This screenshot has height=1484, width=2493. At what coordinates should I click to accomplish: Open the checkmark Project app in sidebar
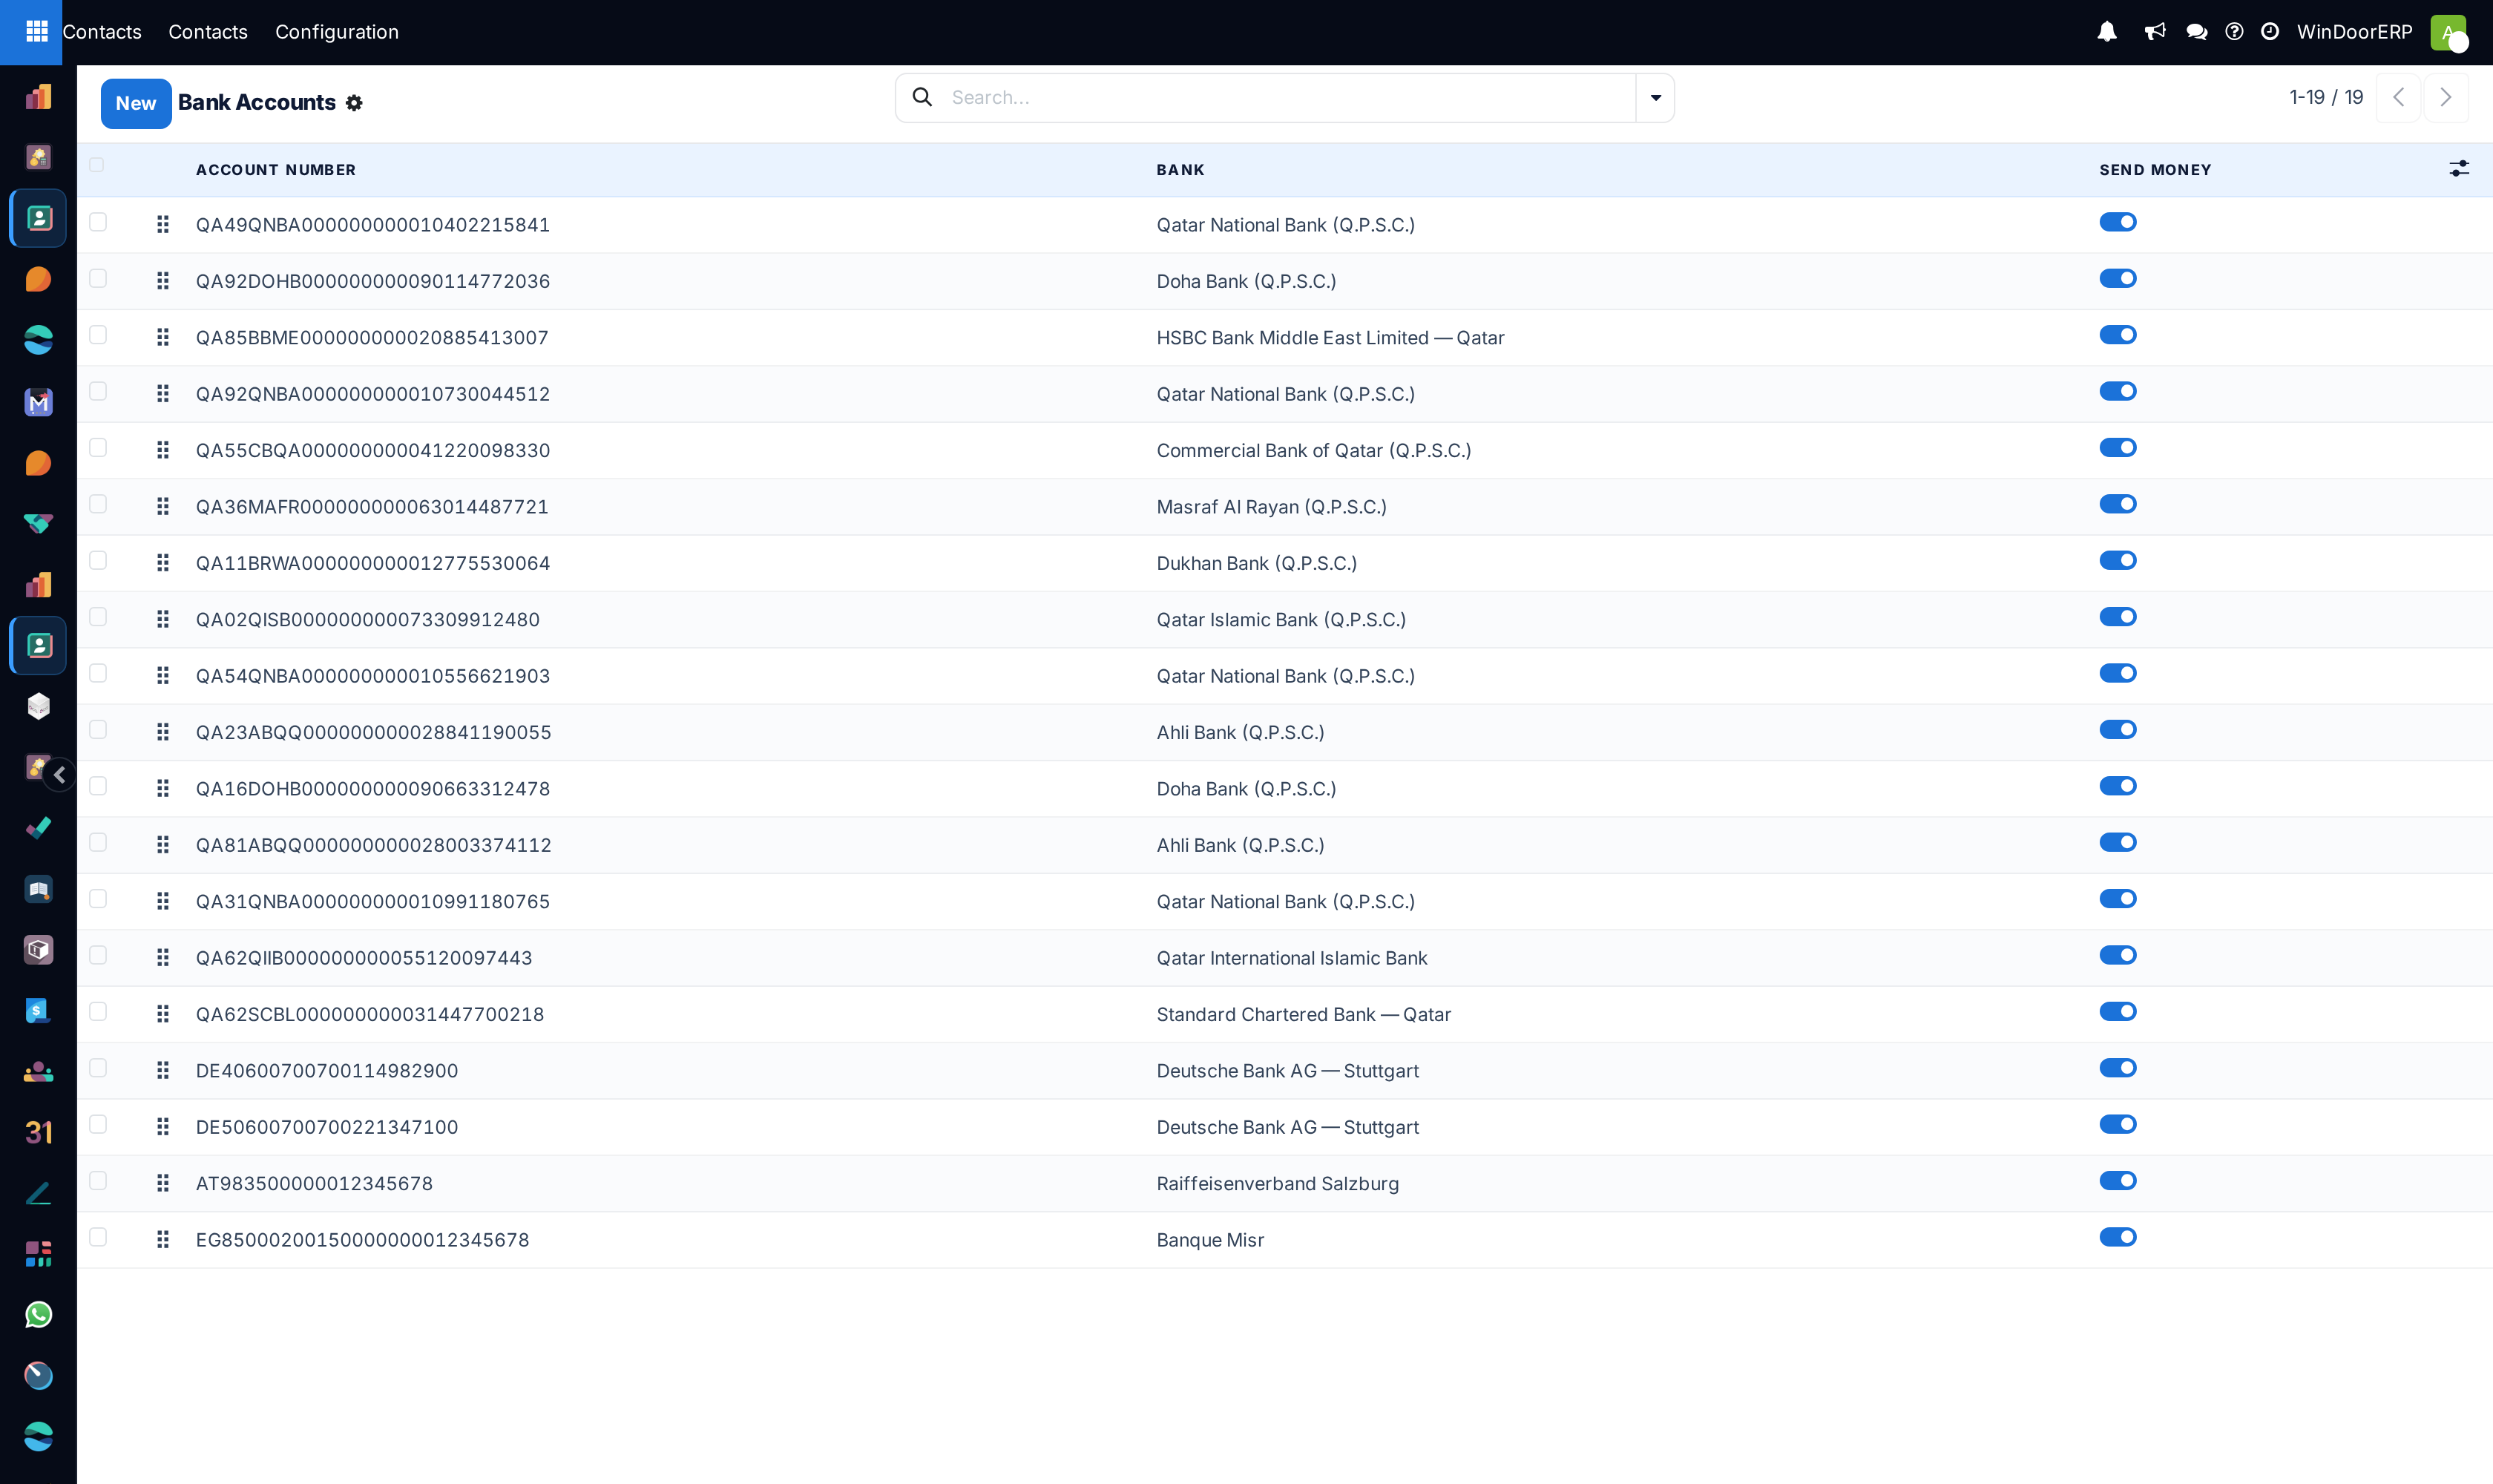(38, 828)
